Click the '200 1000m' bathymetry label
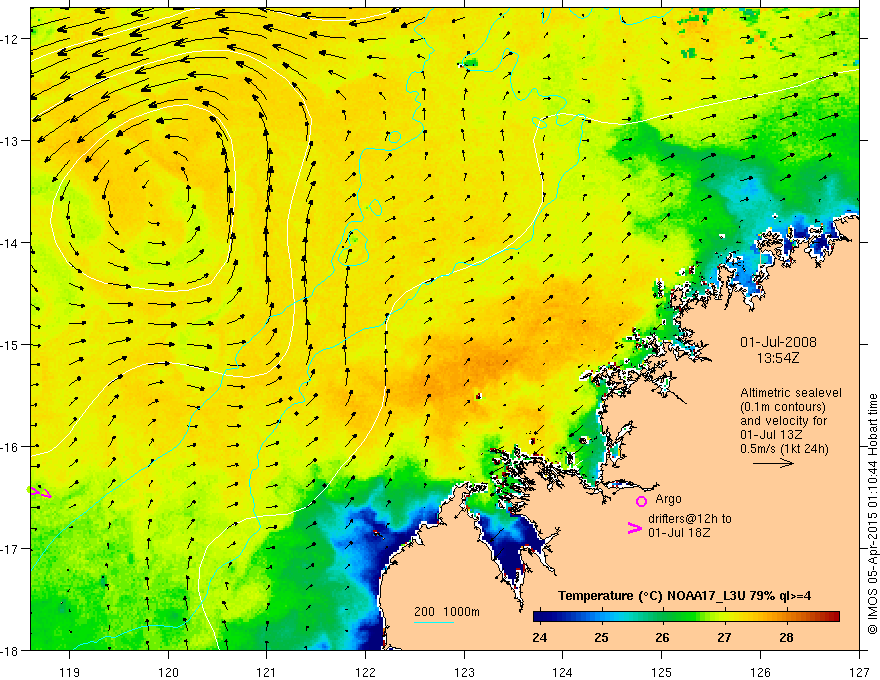Image resolution: width=880 pixels, height=680 pixels. (x=447, y=612)
